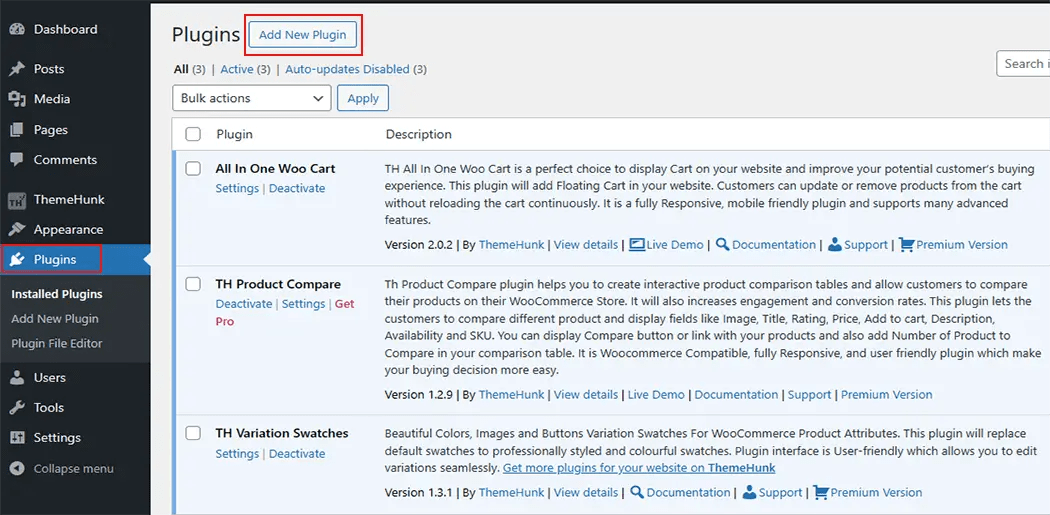Open Documentation link for TH Product Compare

[737, 394]
